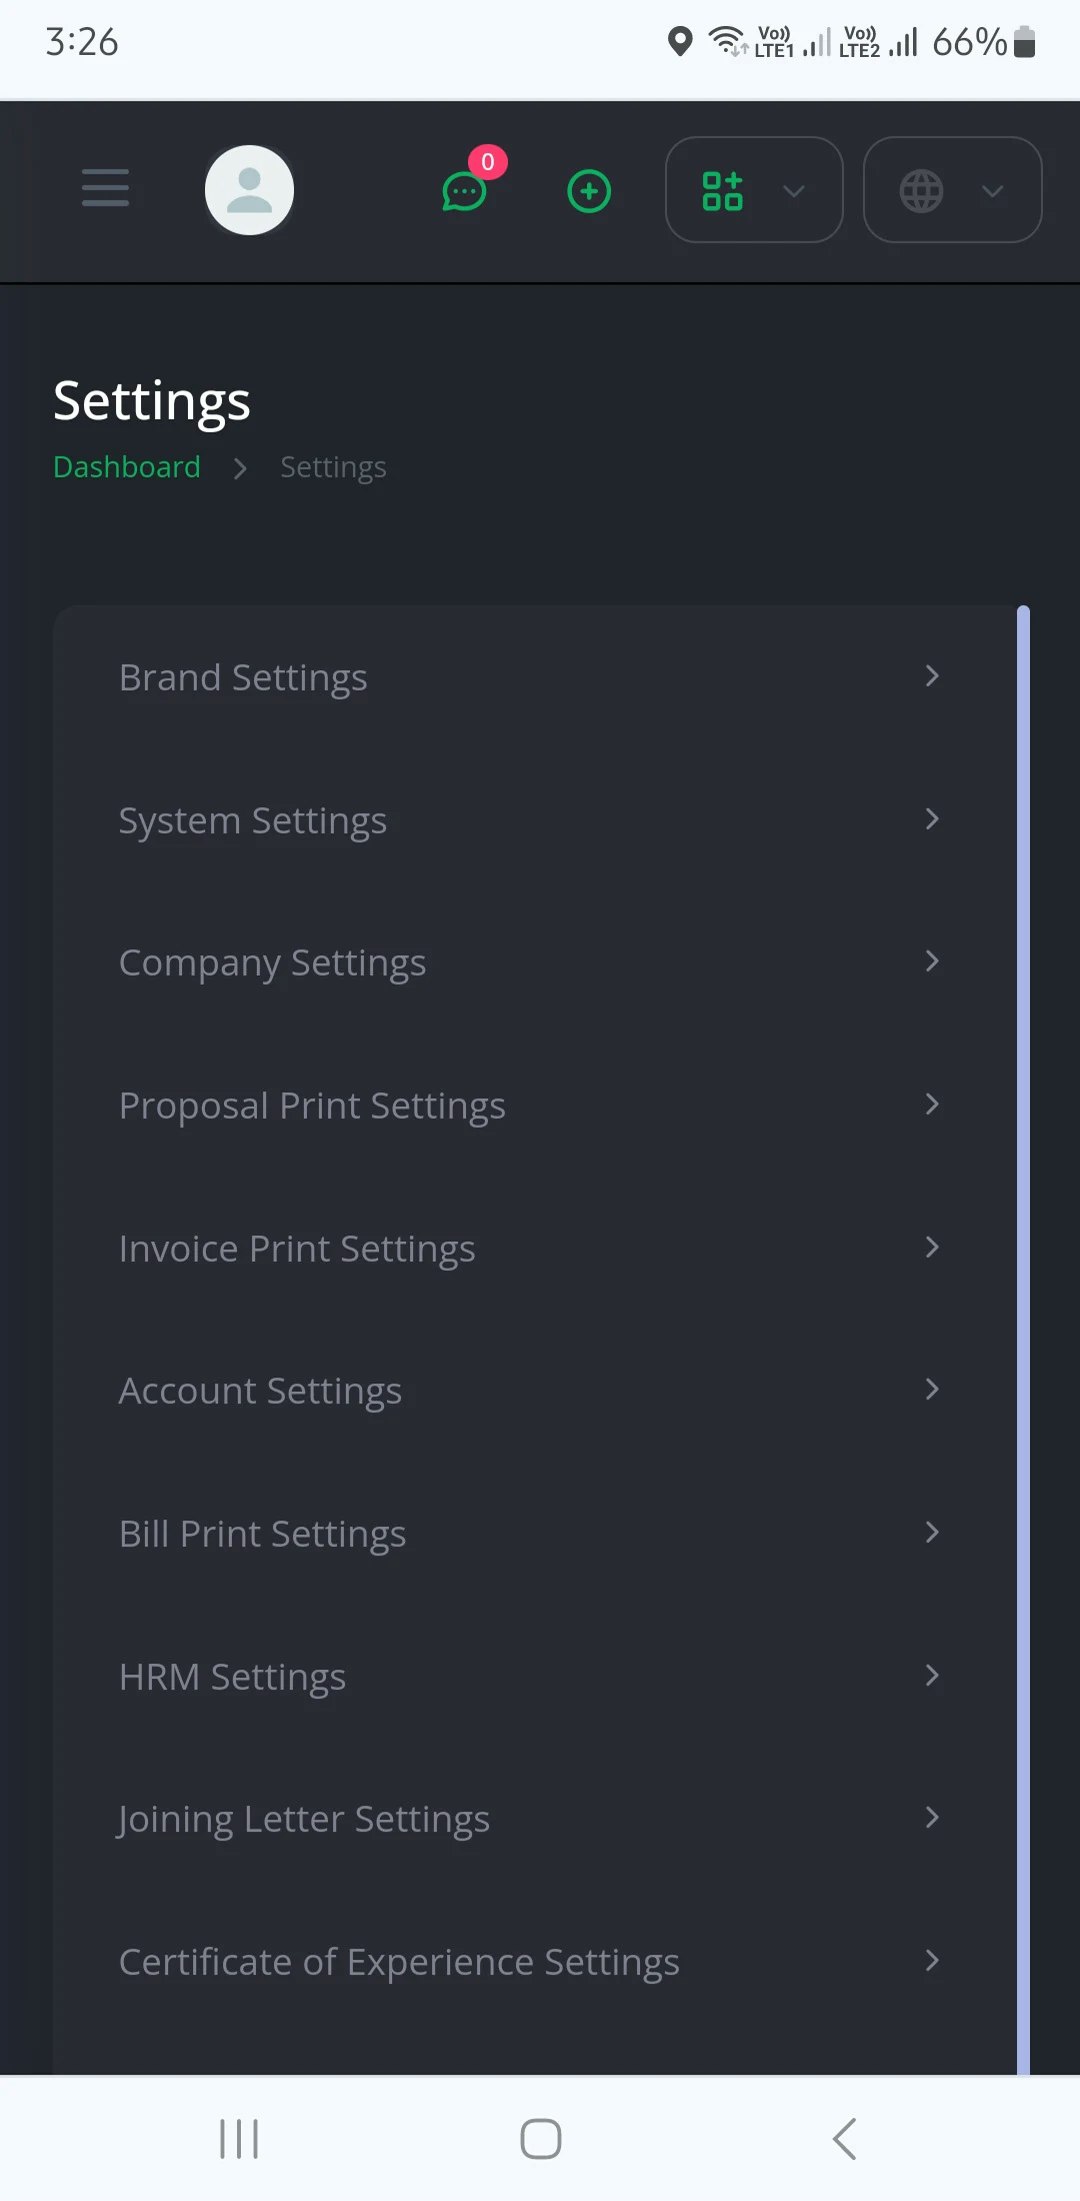The width and height of the screenshot is (1080, 2201).
Task: Open the chat messages icon
Action: pyautogui.click(x=464, y=191)
